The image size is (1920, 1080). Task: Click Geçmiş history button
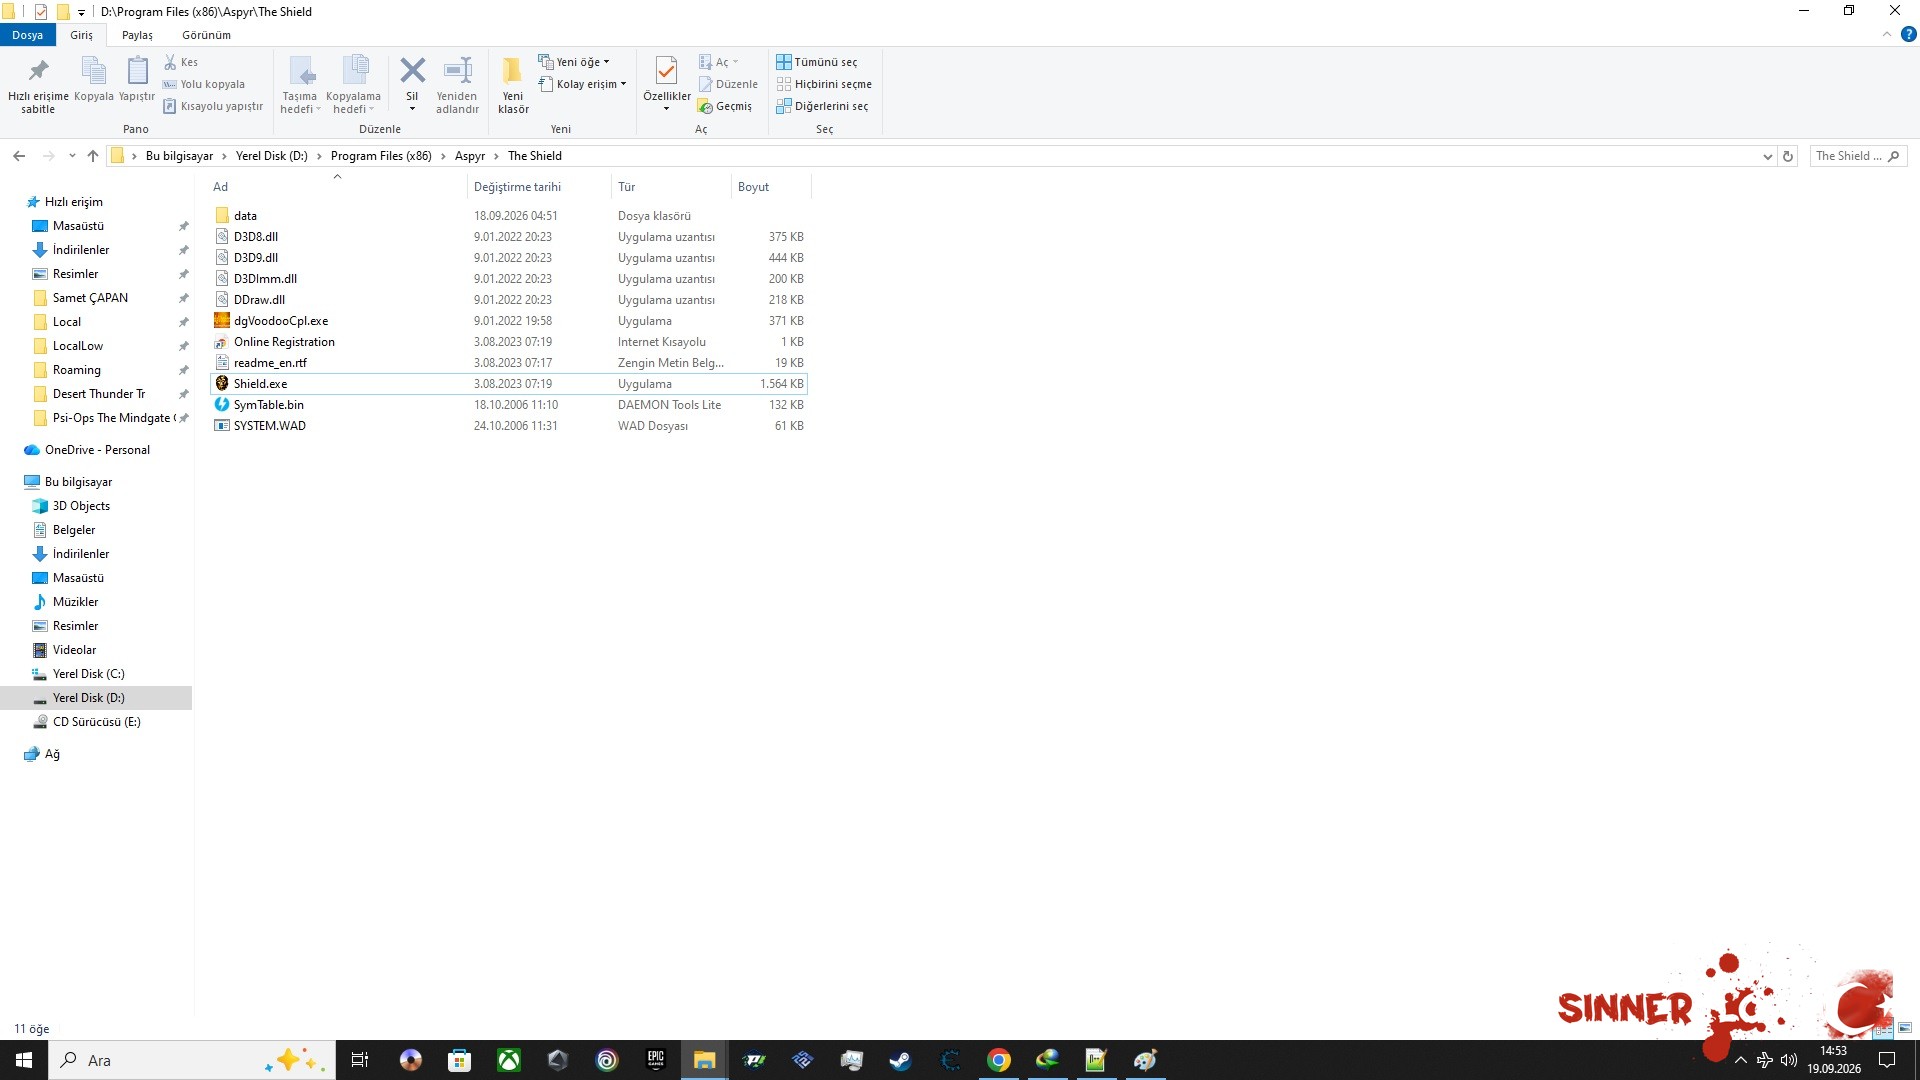[x=725, y=106]
